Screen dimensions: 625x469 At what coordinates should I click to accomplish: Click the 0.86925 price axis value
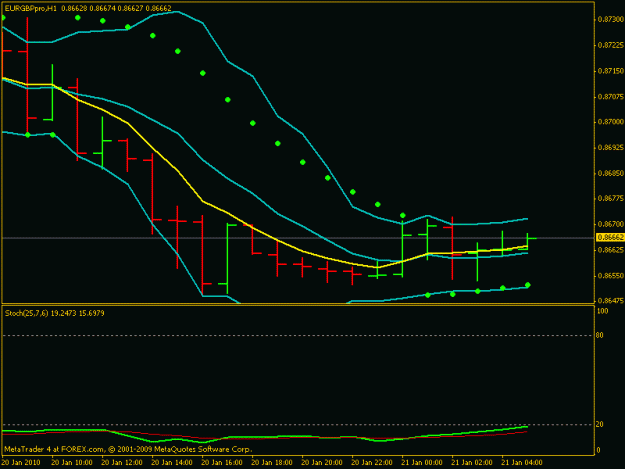pyautogui.click(x=611, y=148)
